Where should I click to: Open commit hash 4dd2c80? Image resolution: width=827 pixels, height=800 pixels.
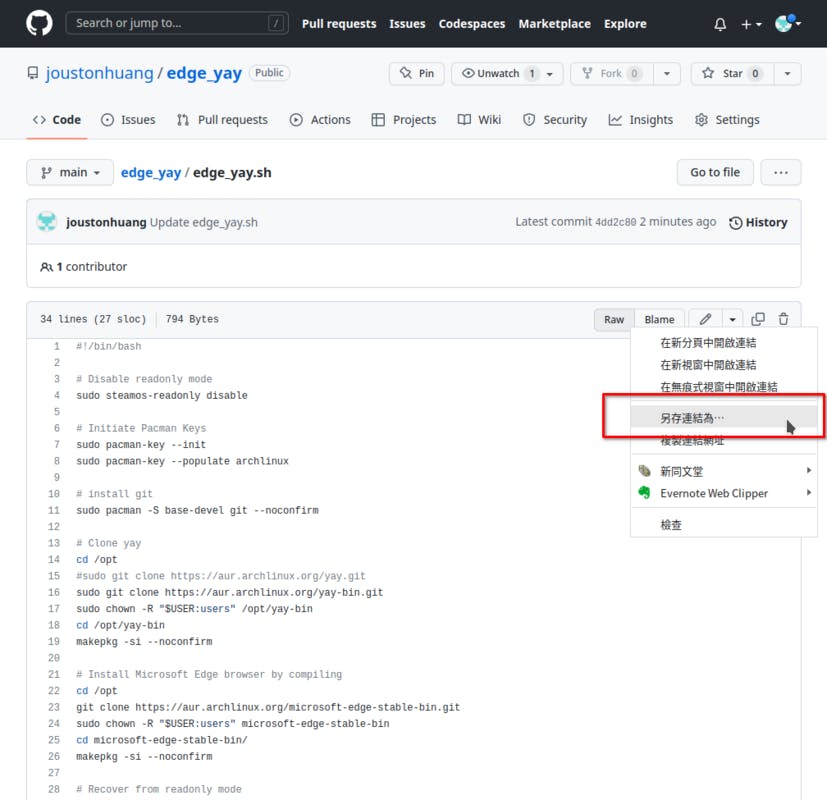(616, 223)
